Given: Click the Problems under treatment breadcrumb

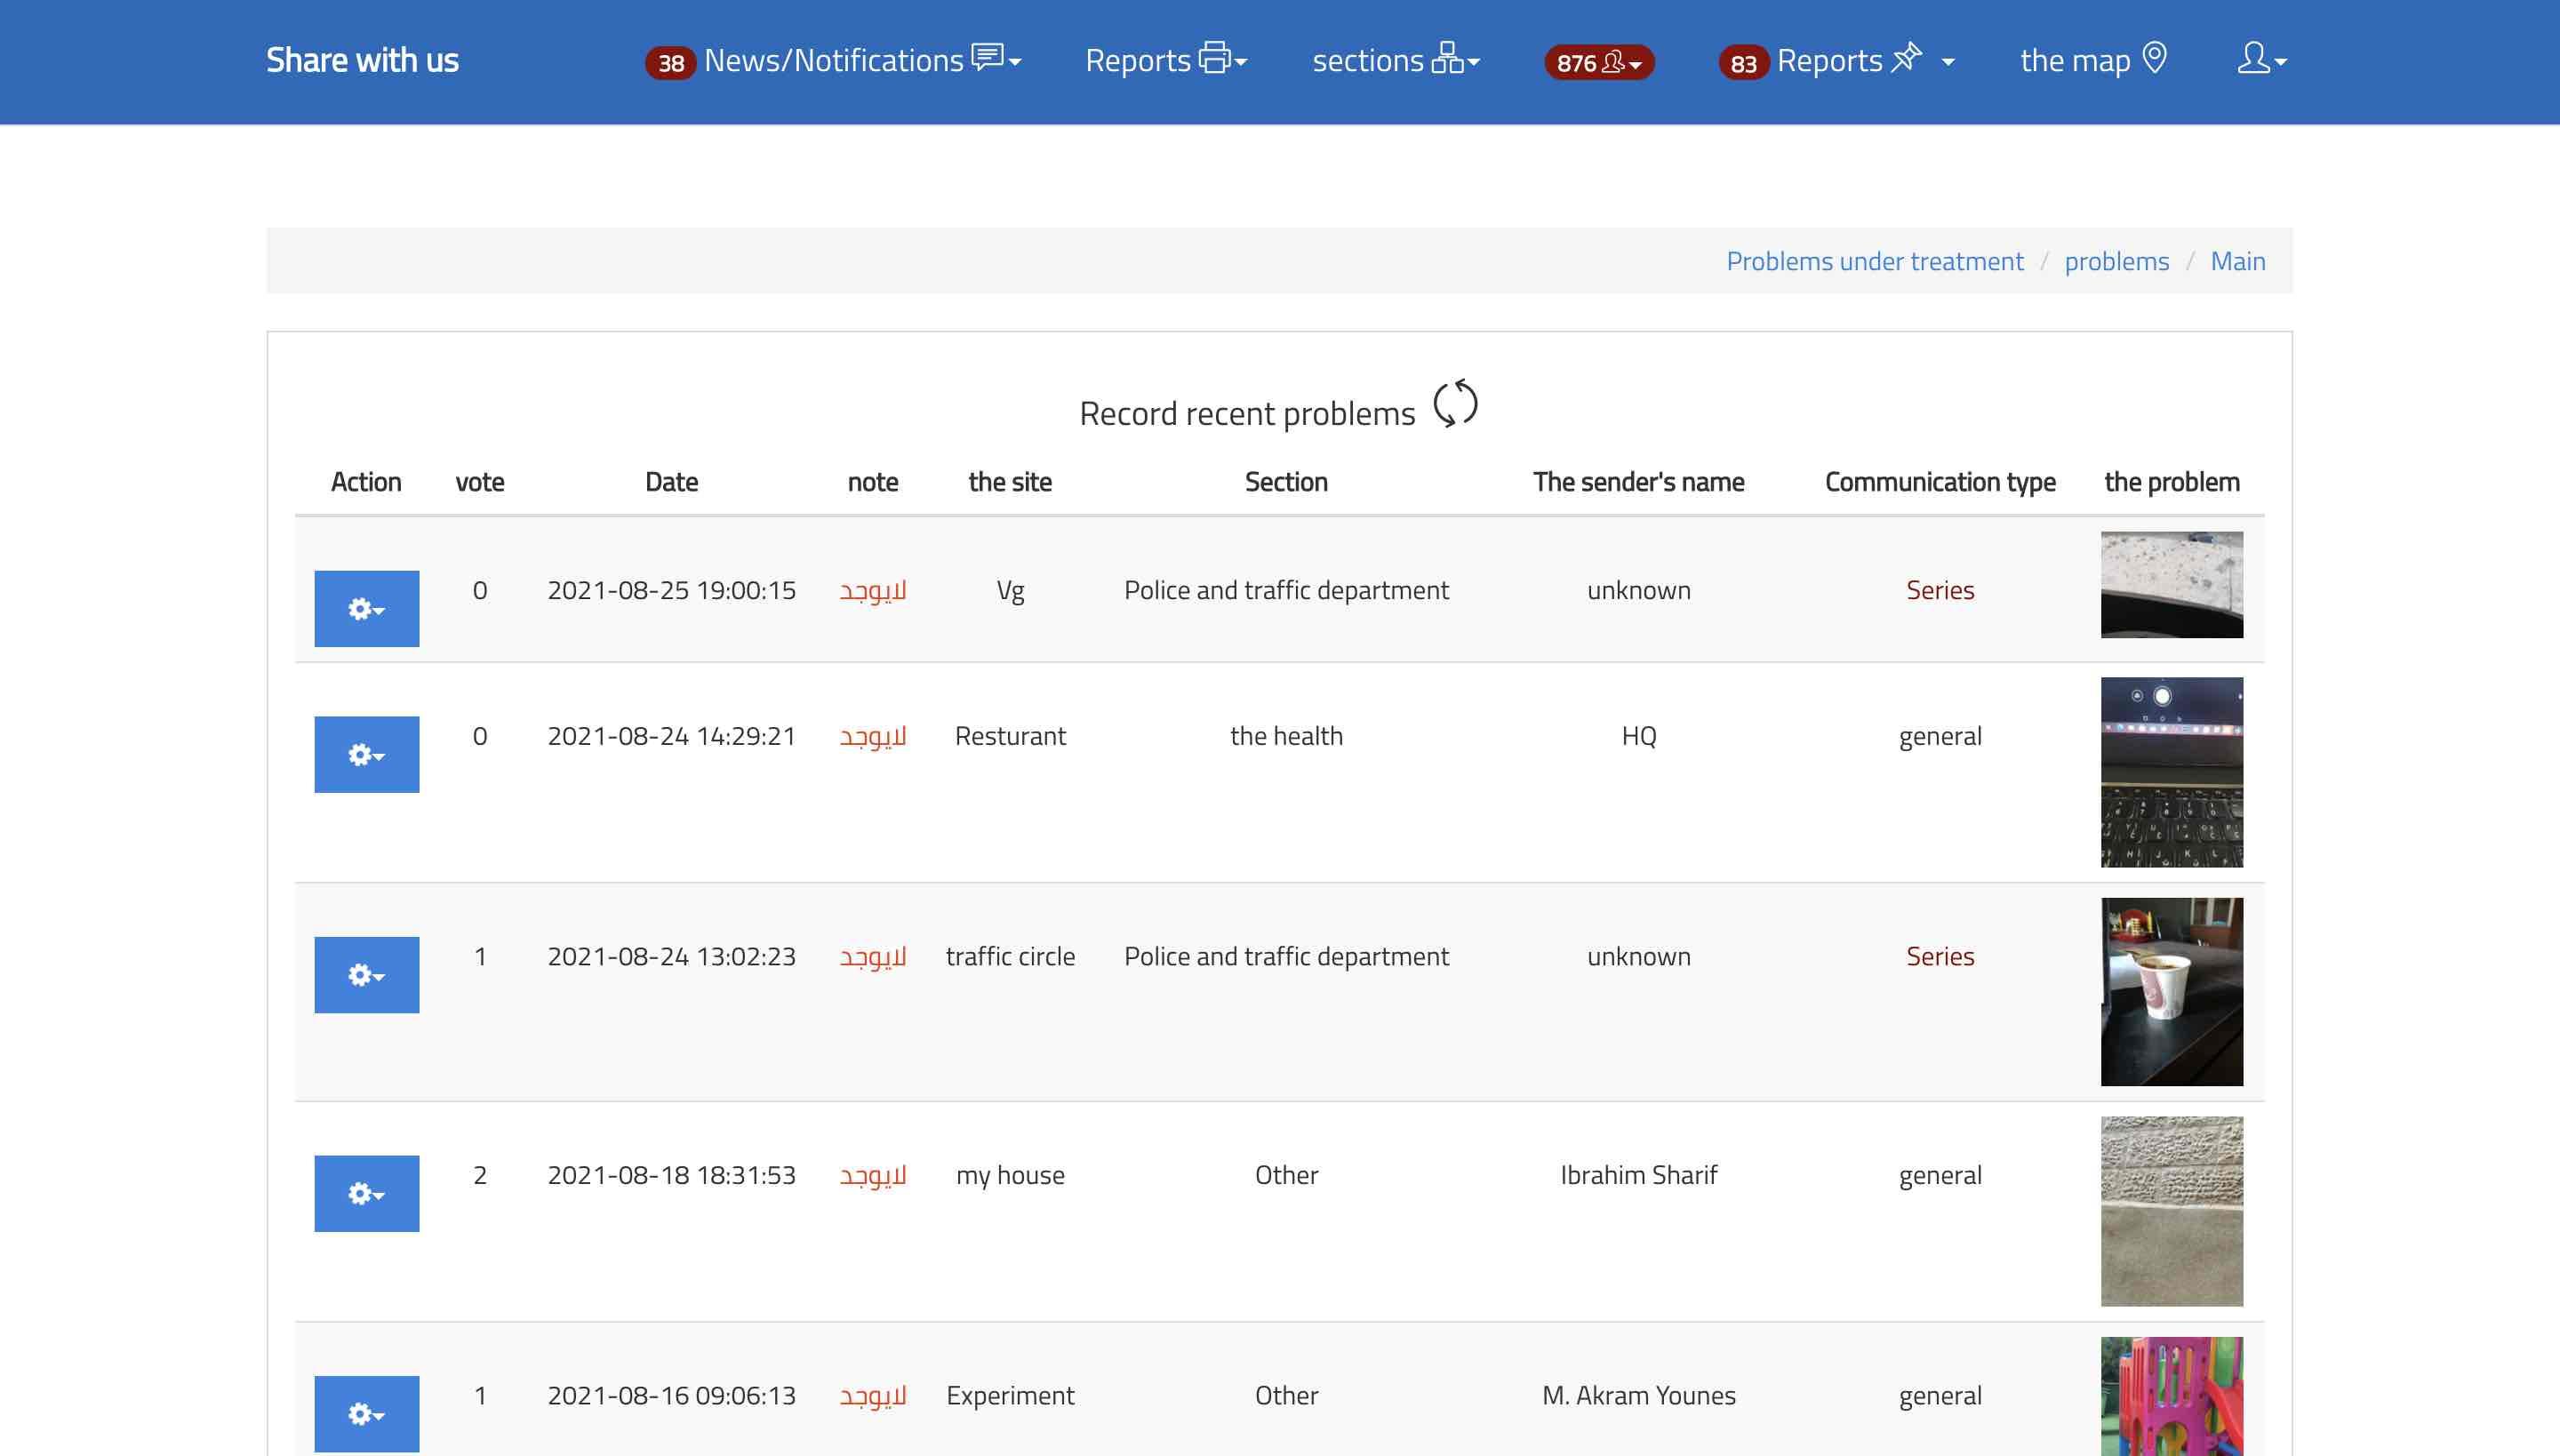Looking at the screenshot, I should (1874, 261).
